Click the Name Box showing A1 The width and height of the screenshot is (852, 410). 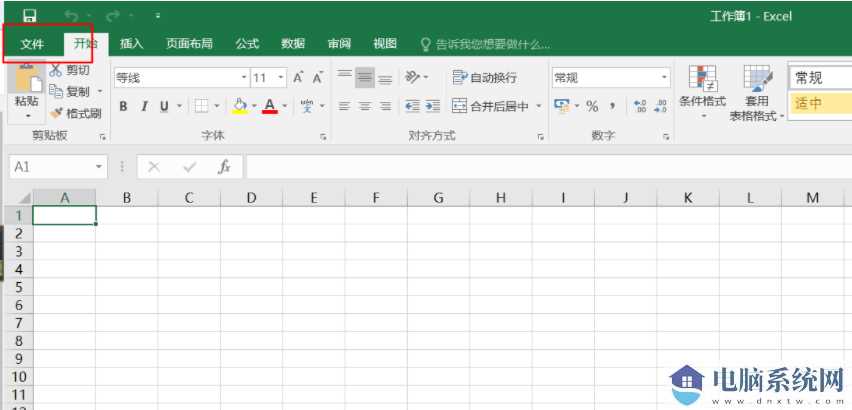(58, 167)
